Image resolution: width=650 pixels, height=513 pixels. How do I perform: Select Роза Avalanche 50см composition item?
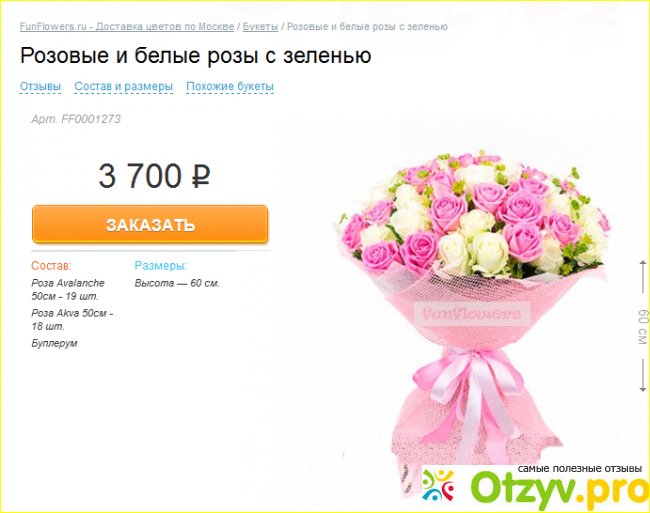(68, 290)
